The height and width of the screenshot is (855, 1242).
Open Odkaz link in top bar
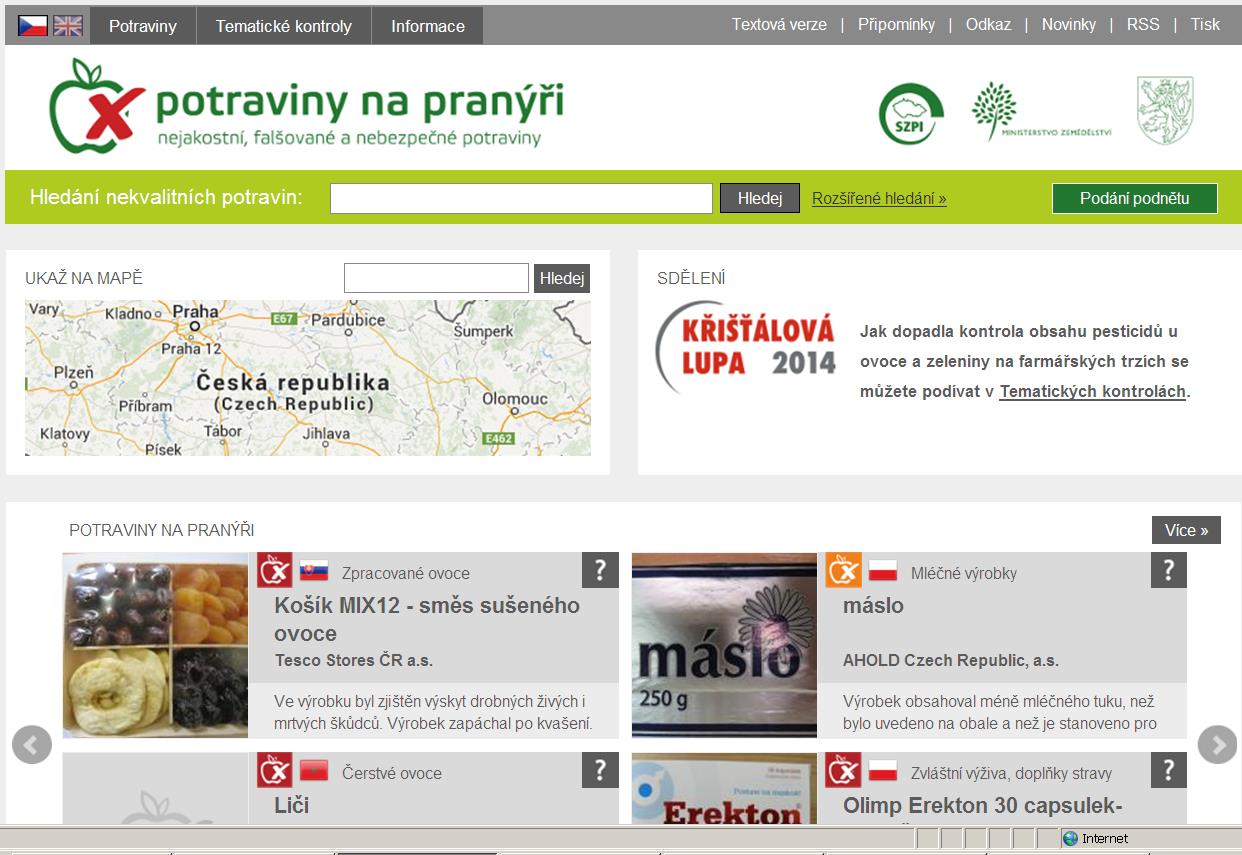coord(988,25)
